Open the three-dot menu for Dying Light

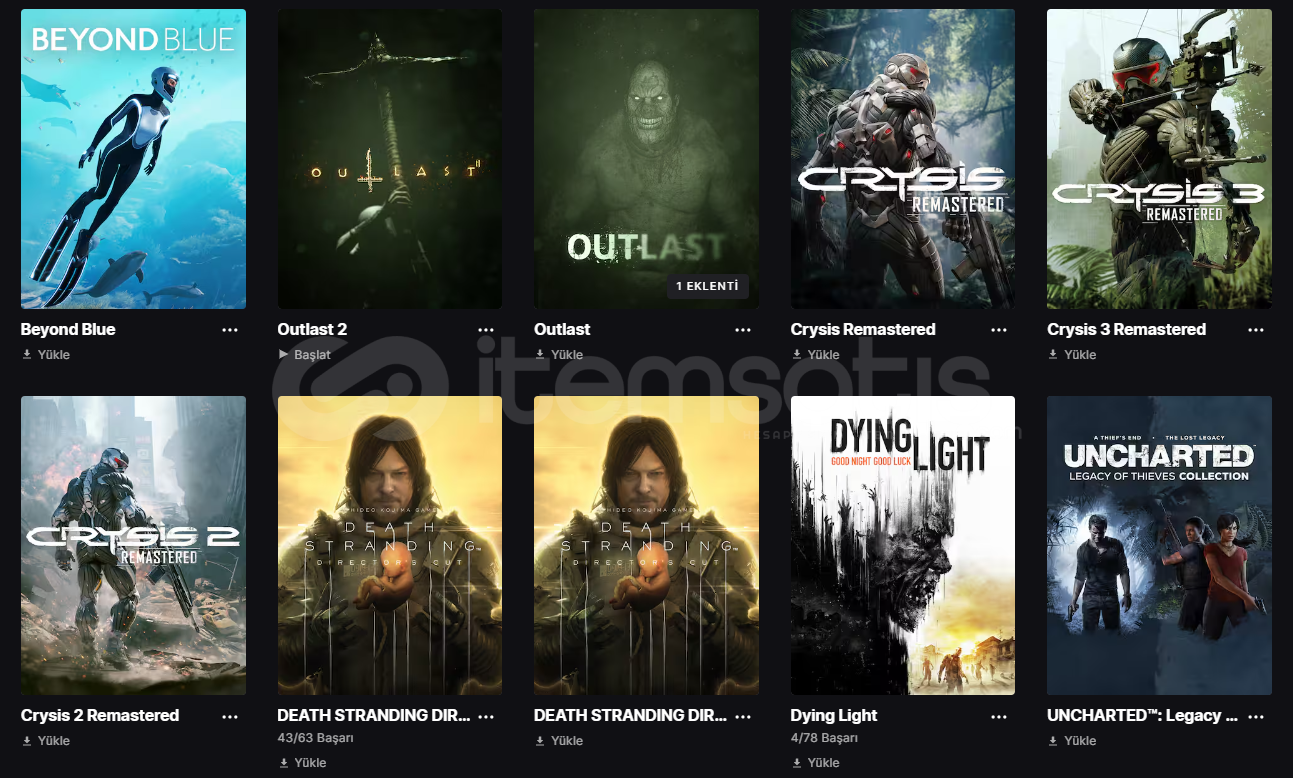[x=999, y=716]
